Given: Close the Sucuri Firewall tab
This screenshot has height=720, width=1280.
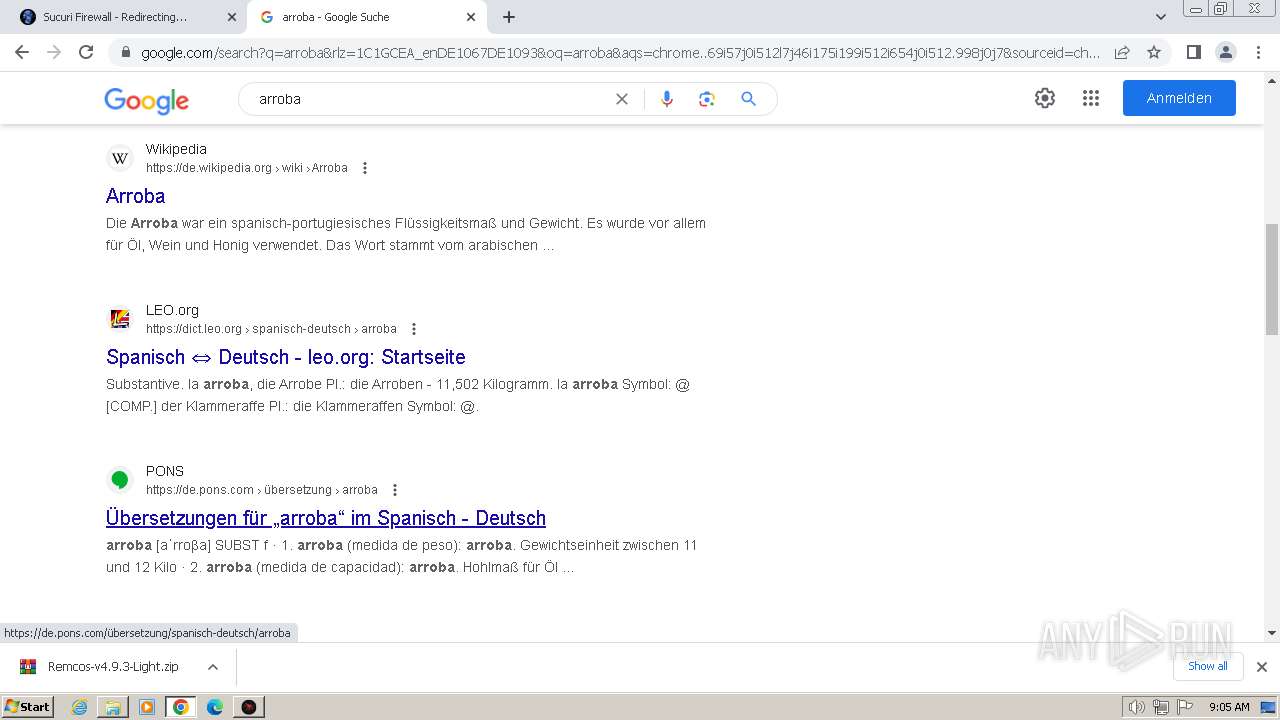Looking at the screenshot, I should (231, 17).
